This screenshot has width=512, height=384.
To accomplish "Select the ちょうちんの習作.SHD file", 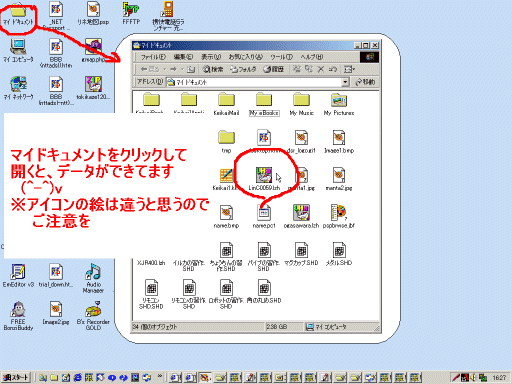I will click(x=226, y=257).
